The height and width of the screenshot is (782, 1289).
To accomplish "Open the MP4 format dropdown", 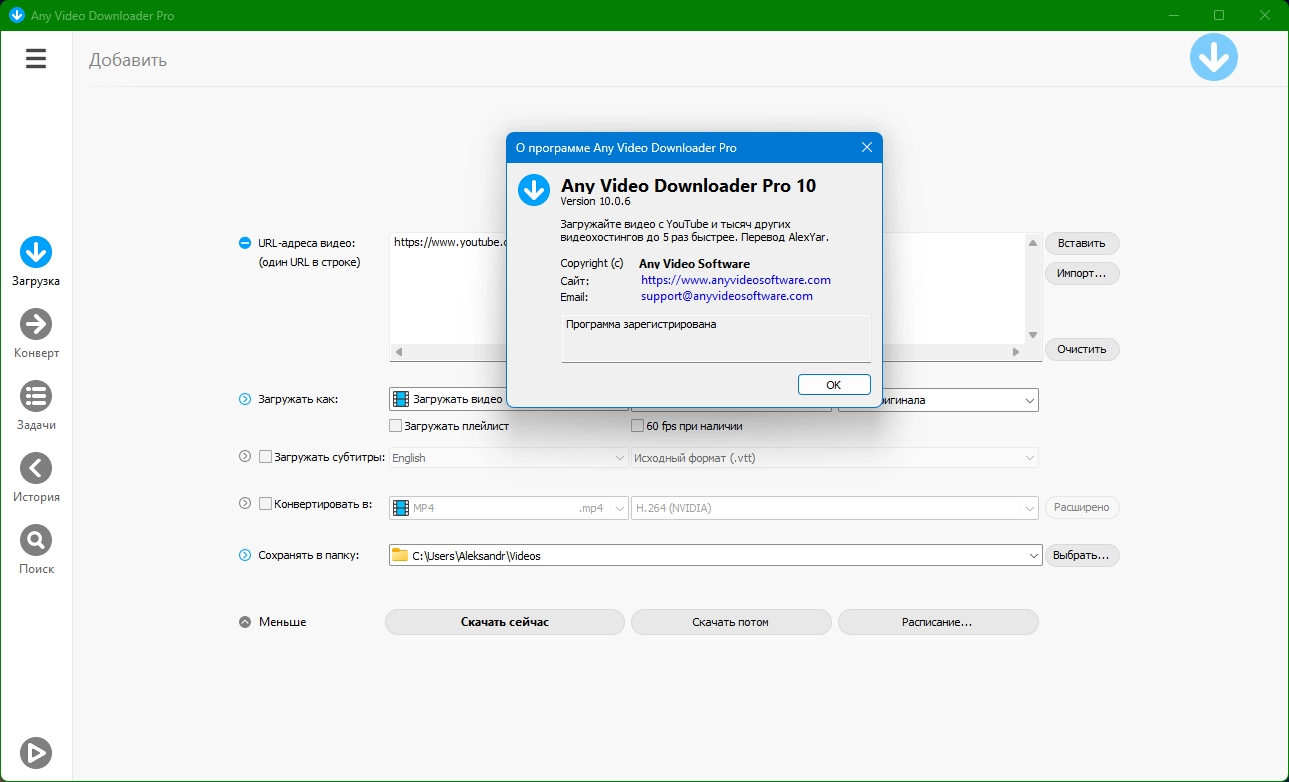I will (508, 508).
